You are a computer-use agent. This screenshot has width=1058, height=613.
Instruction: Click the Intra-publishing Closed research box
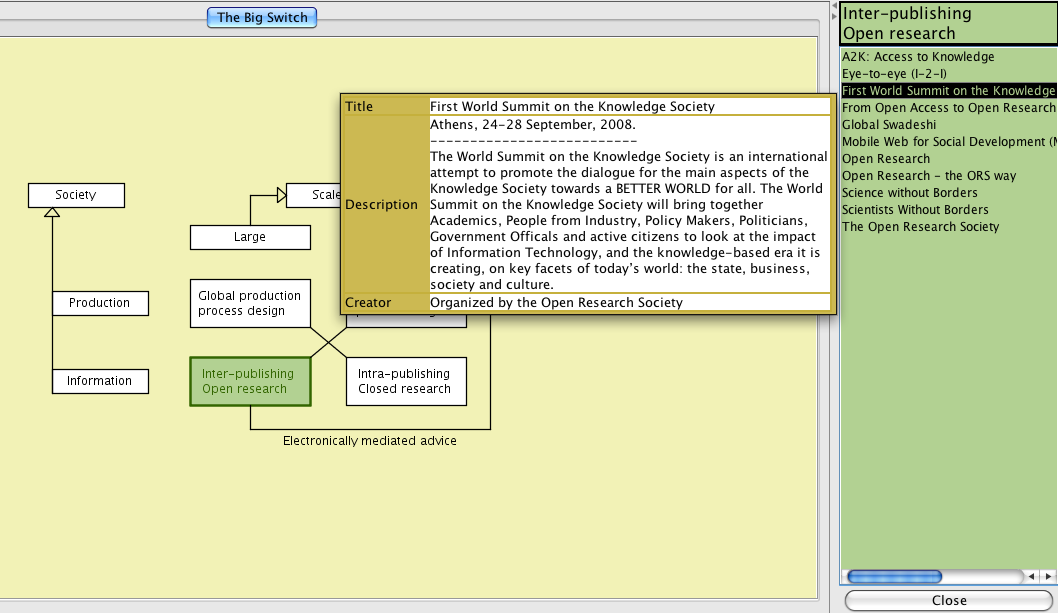pyautogui.click(x=405, y=381)
